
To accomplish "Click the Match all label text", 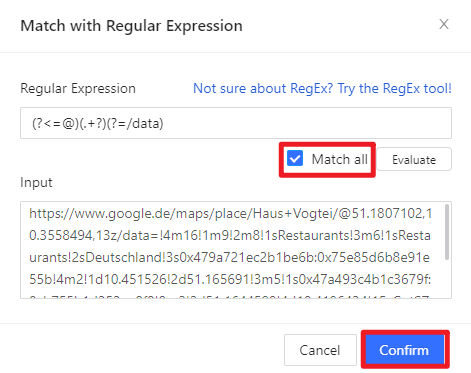I will [x=340, y=159].
